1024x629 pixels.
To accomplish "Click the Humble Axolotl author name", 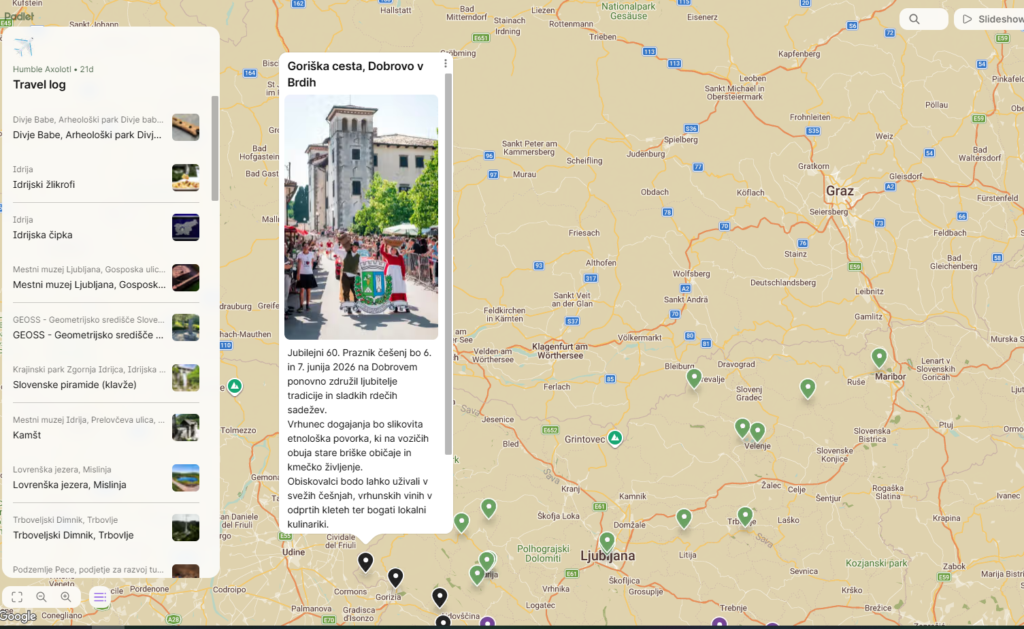I will click(x=42, y=69).
